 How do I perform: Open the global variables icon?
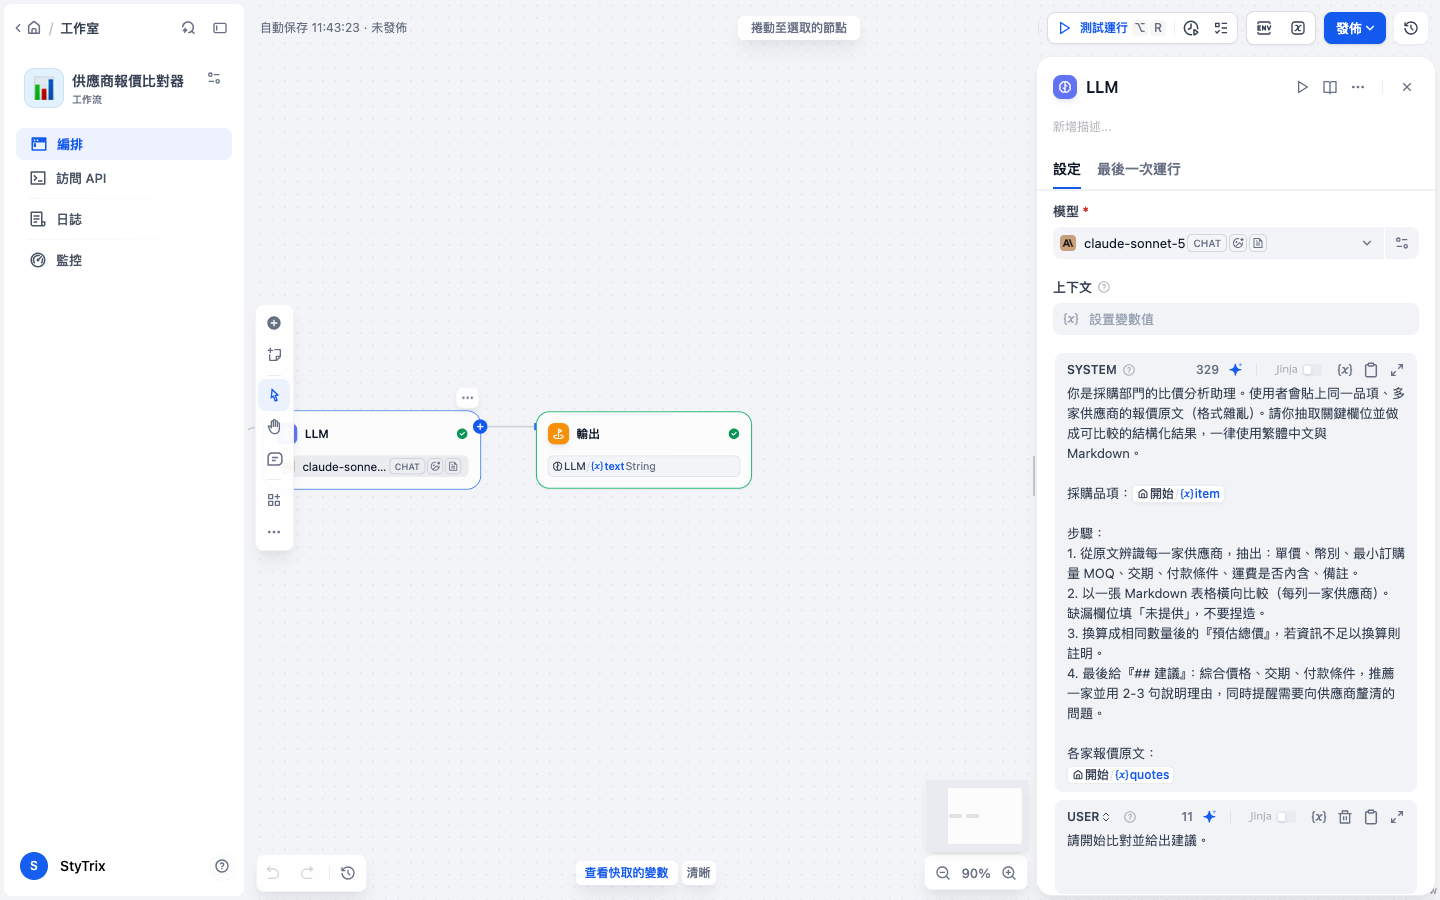(1298, 28)
